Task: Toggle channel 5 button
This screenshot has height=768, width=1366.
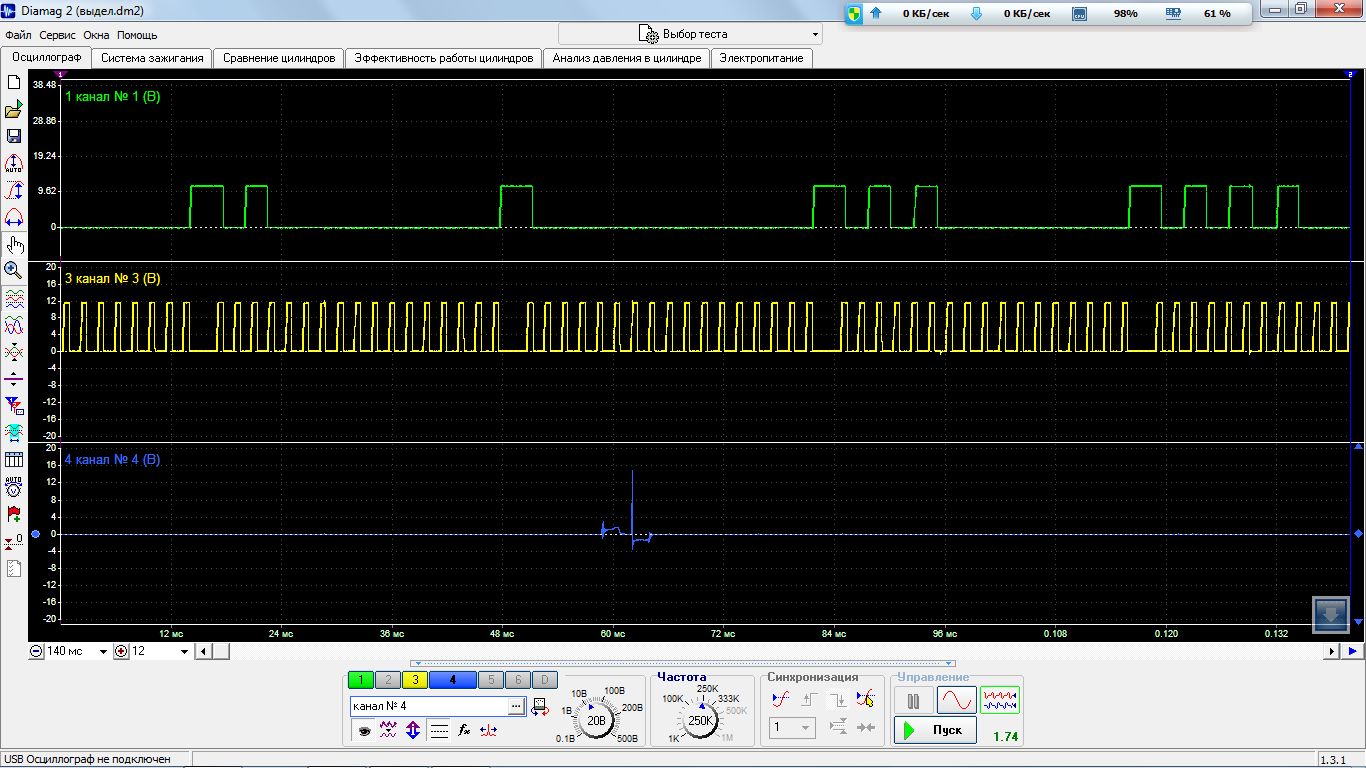Action: (x=491, y=680)
